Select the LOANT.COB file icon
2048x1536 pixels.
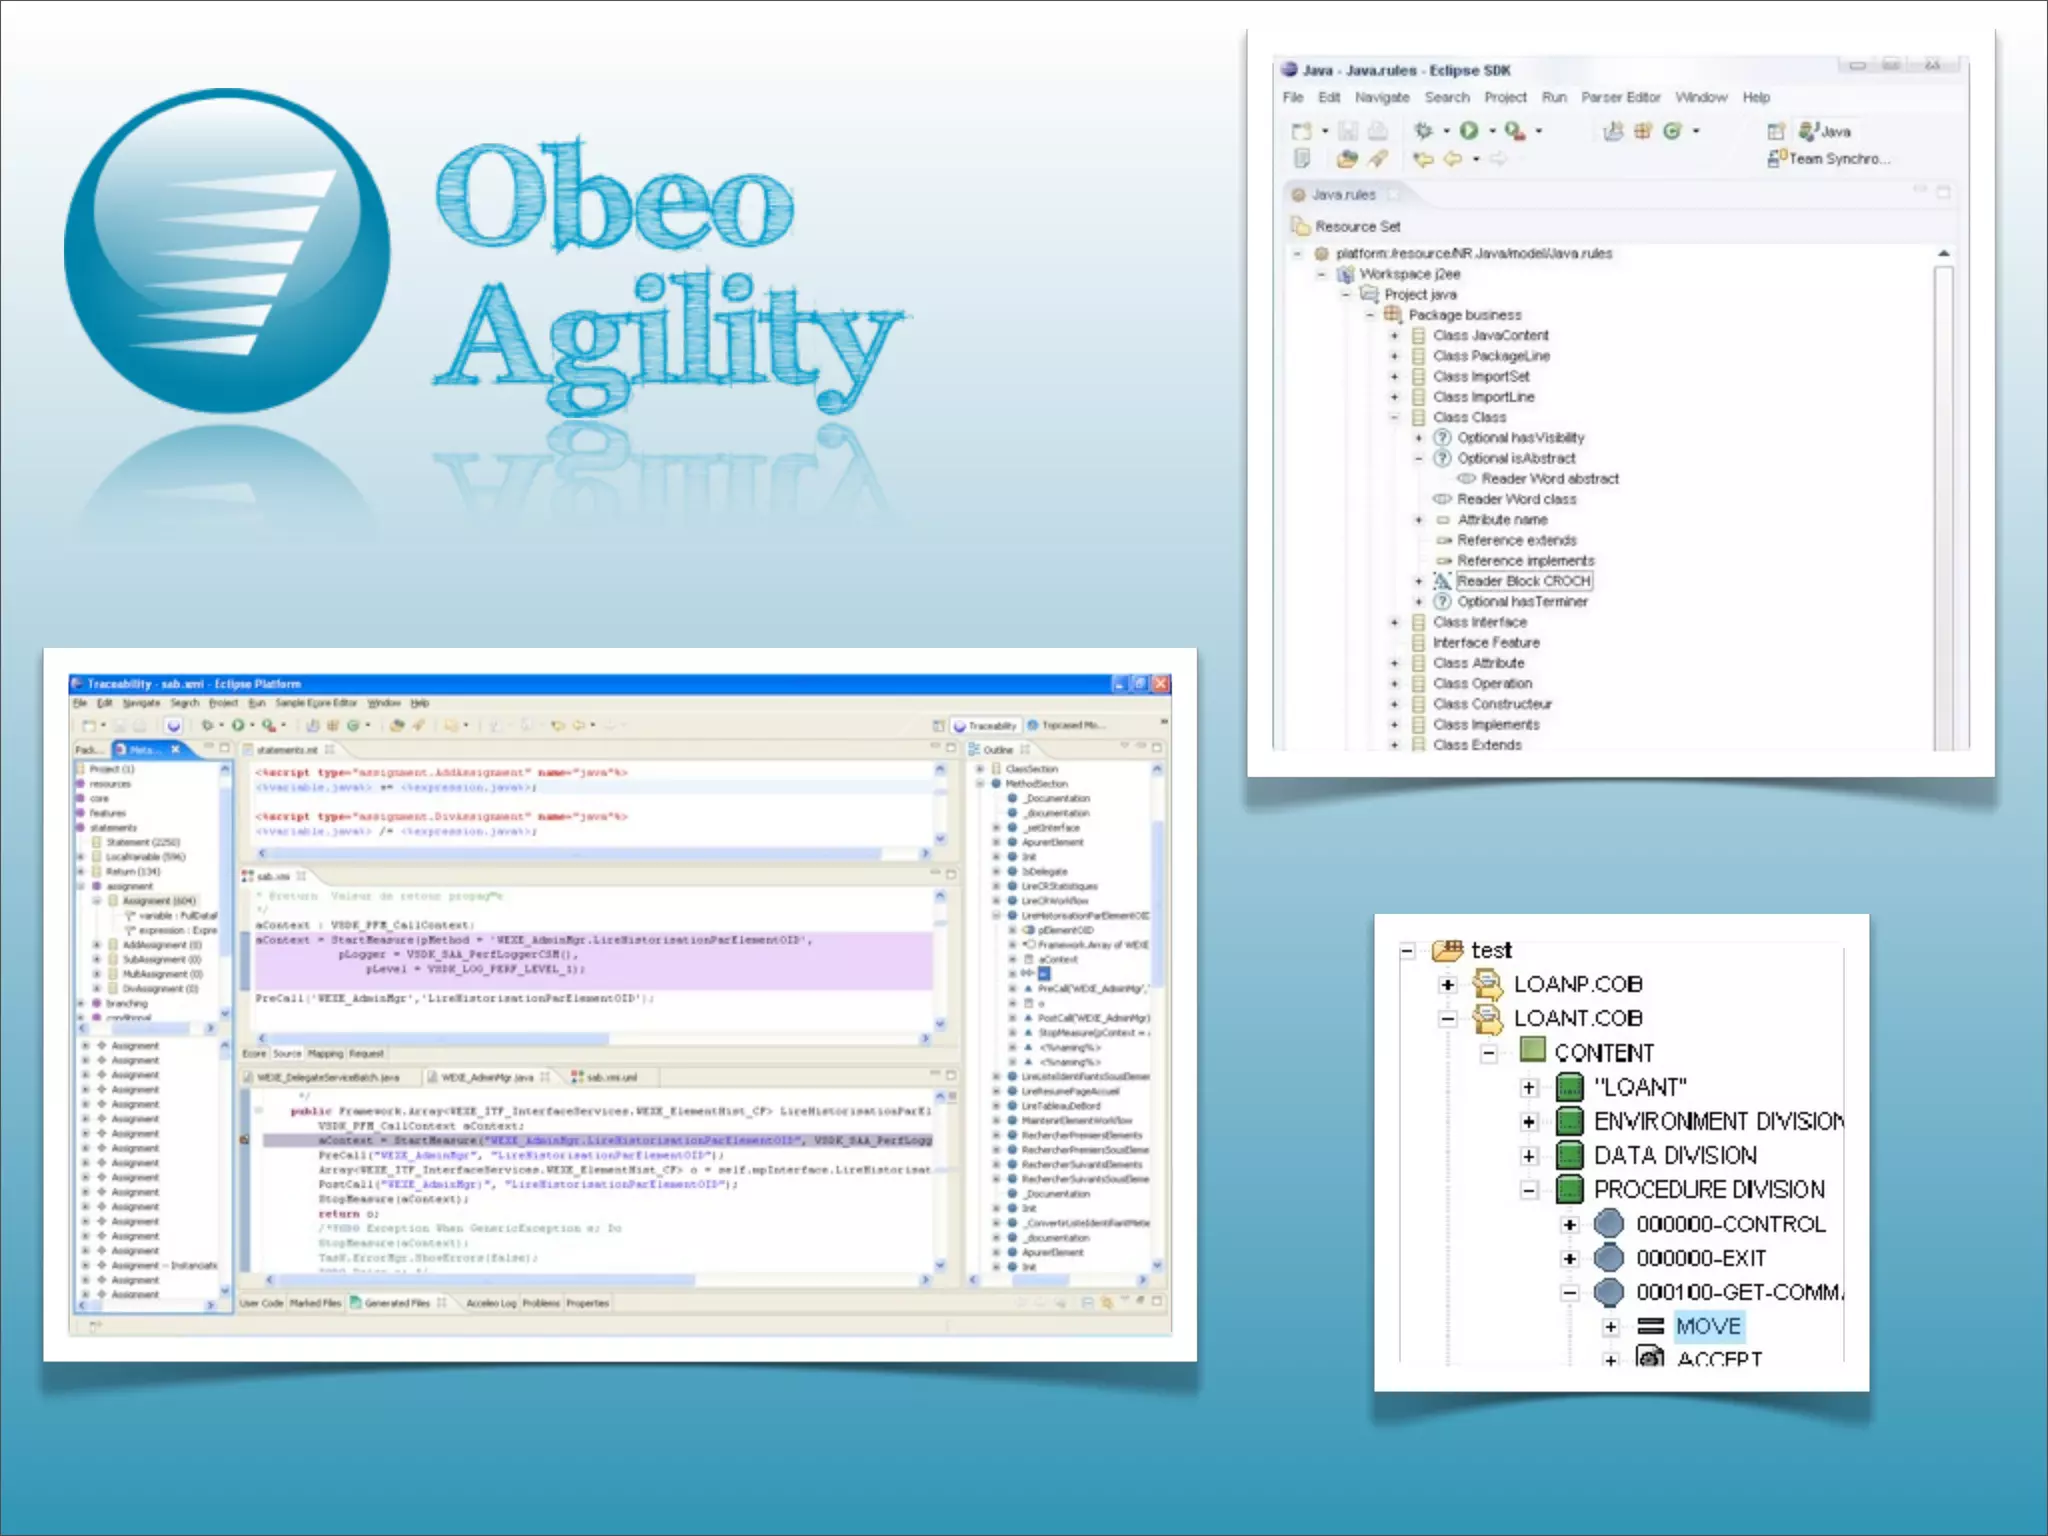click(x=1488, y=1018)
